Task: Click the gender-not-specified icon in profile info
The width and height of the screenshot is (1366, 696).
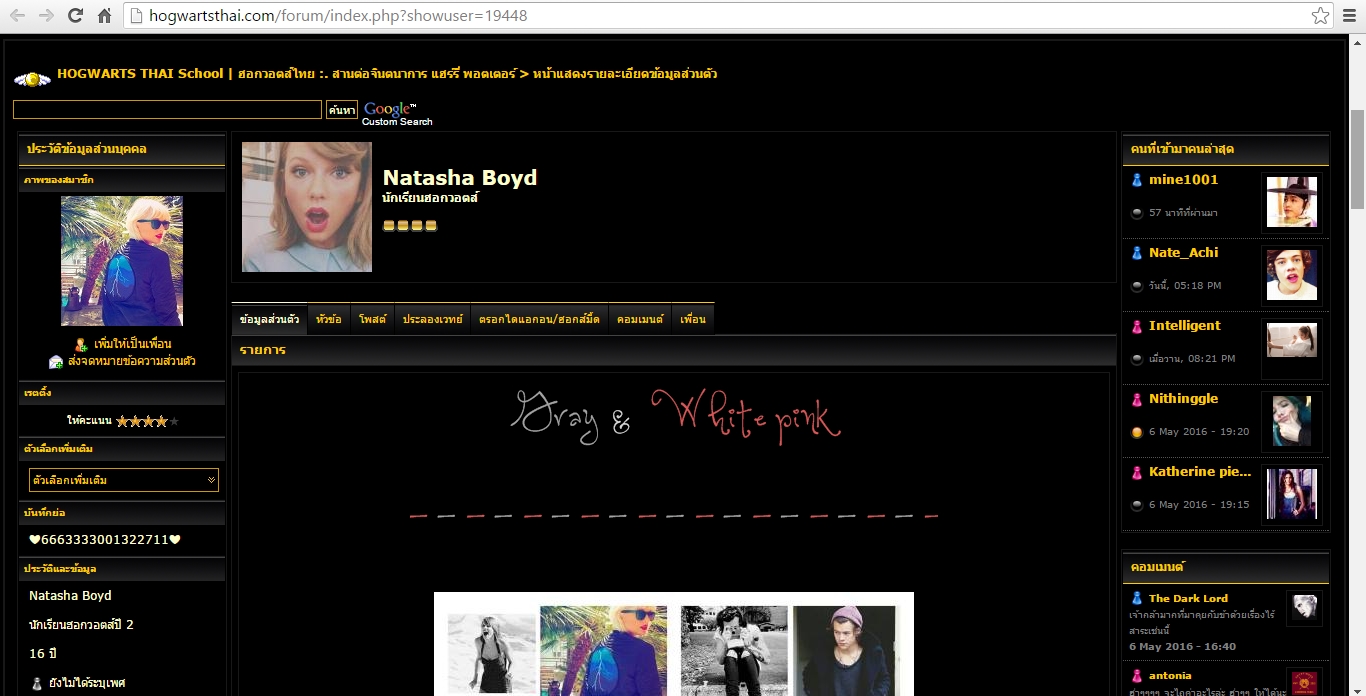Action: (x=37, y=683)
